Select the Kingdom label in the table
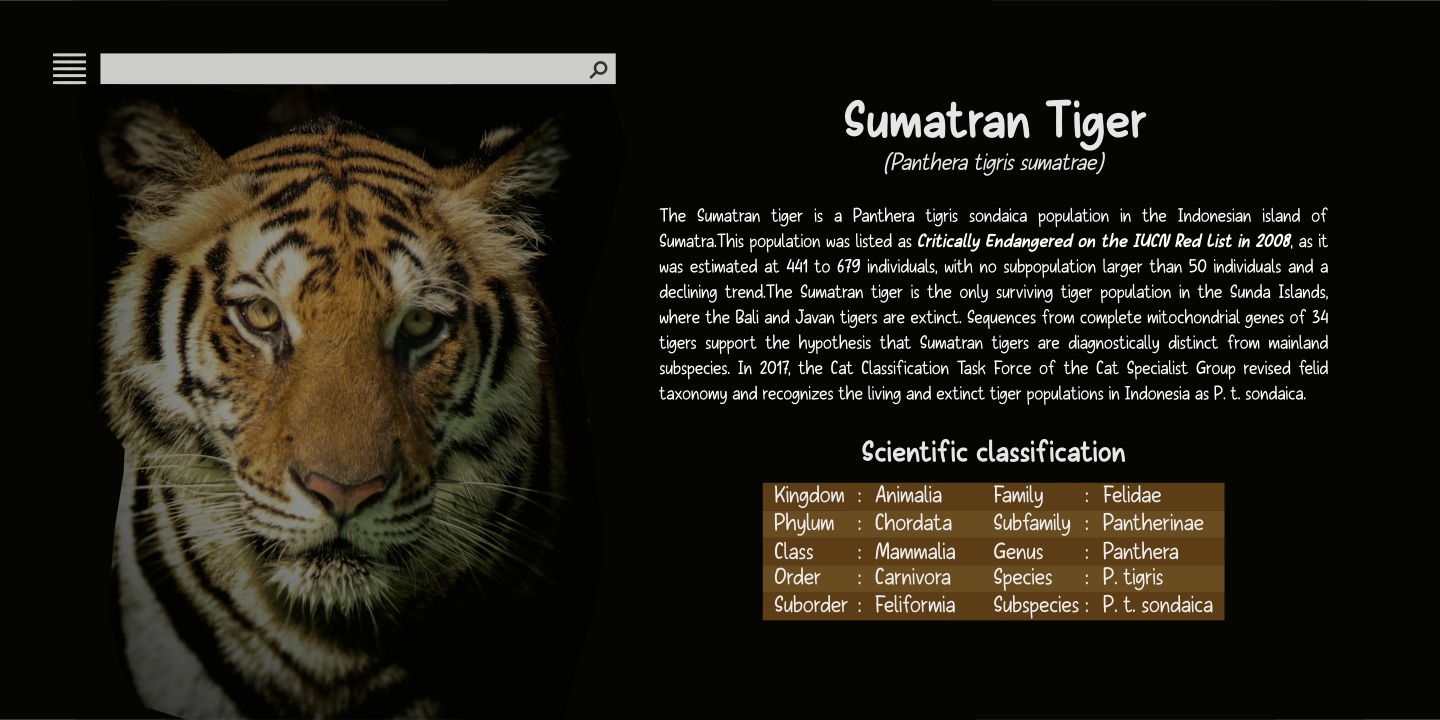1440x720 pixels. (x=808, y=496)
